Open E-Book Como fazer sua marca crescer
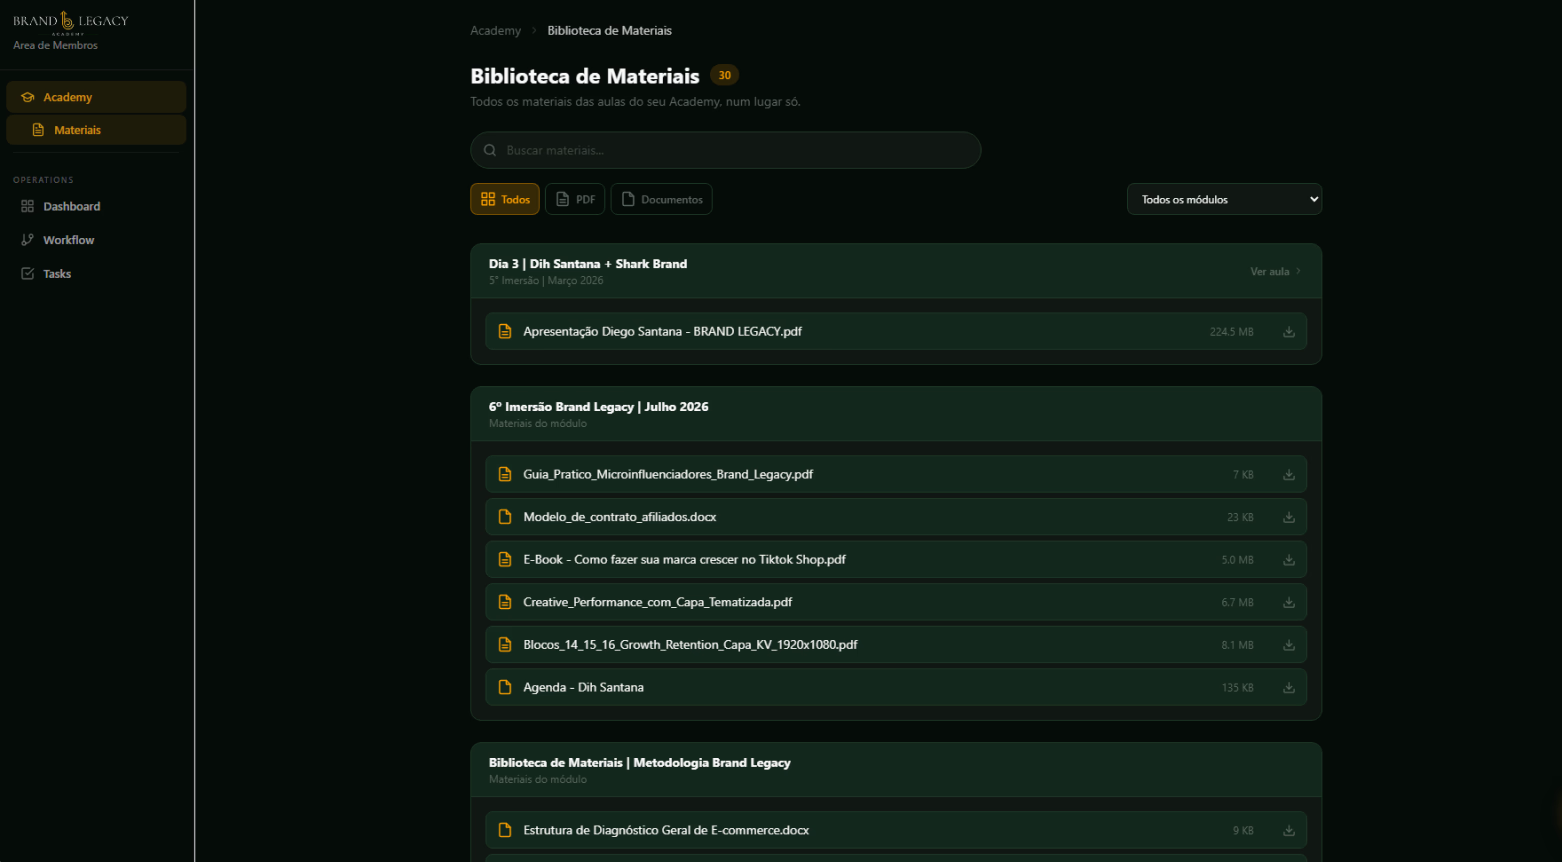Viewport: 1562px width, 862px height. [x=896, y=560]
